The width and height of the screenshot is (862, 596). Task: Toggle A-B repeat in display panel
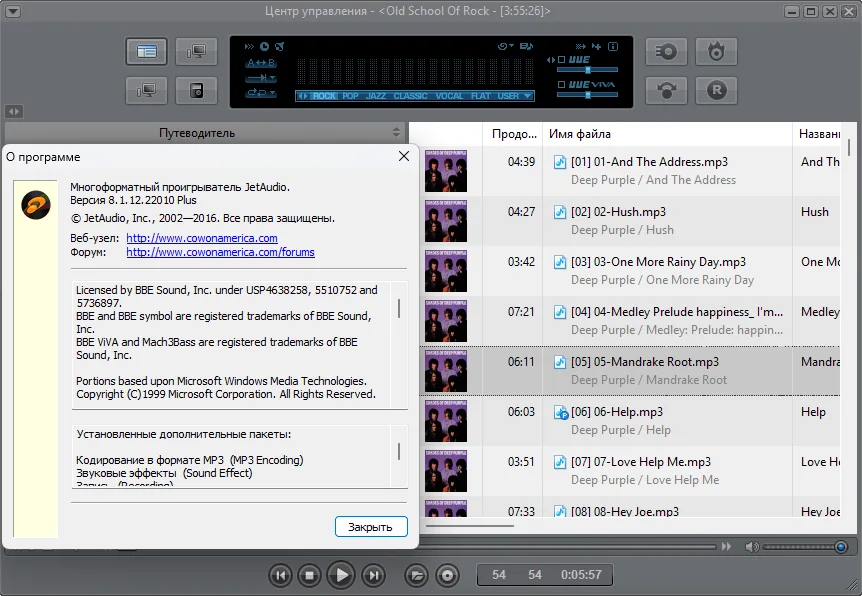[x=261, y=63]
